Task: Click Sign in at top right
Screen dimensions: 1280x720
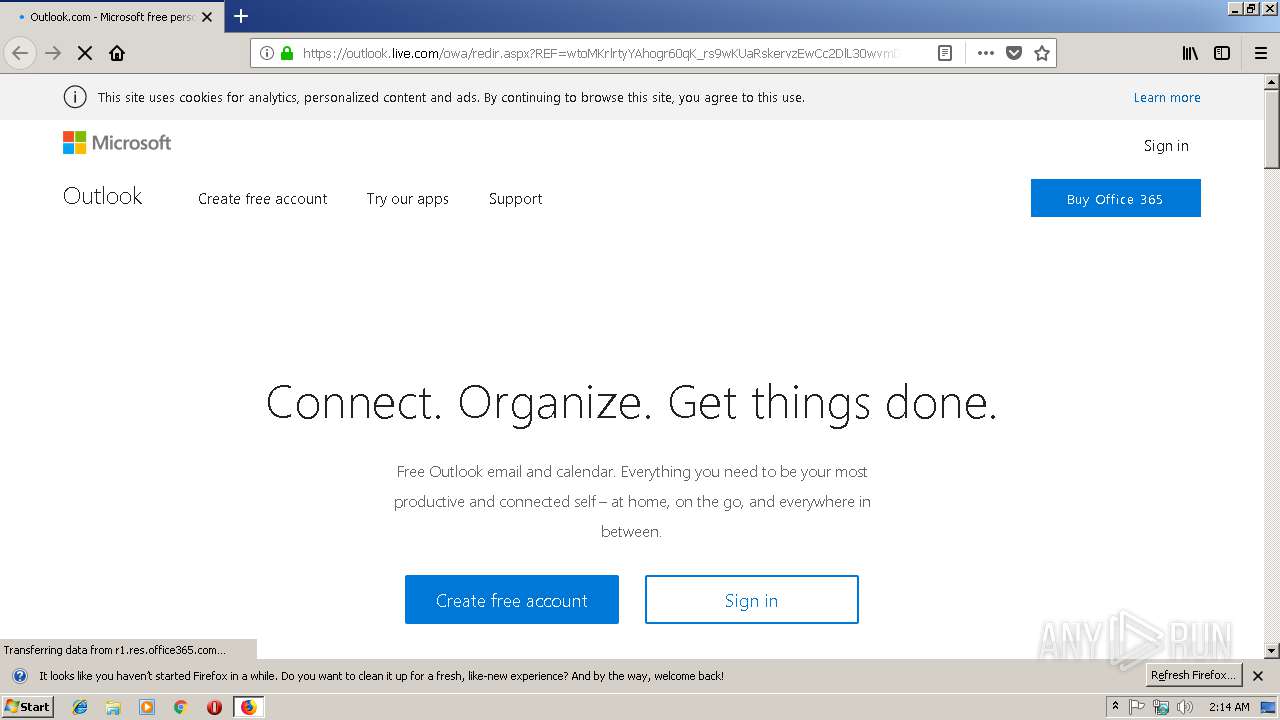Action: tap(1166, 146)
